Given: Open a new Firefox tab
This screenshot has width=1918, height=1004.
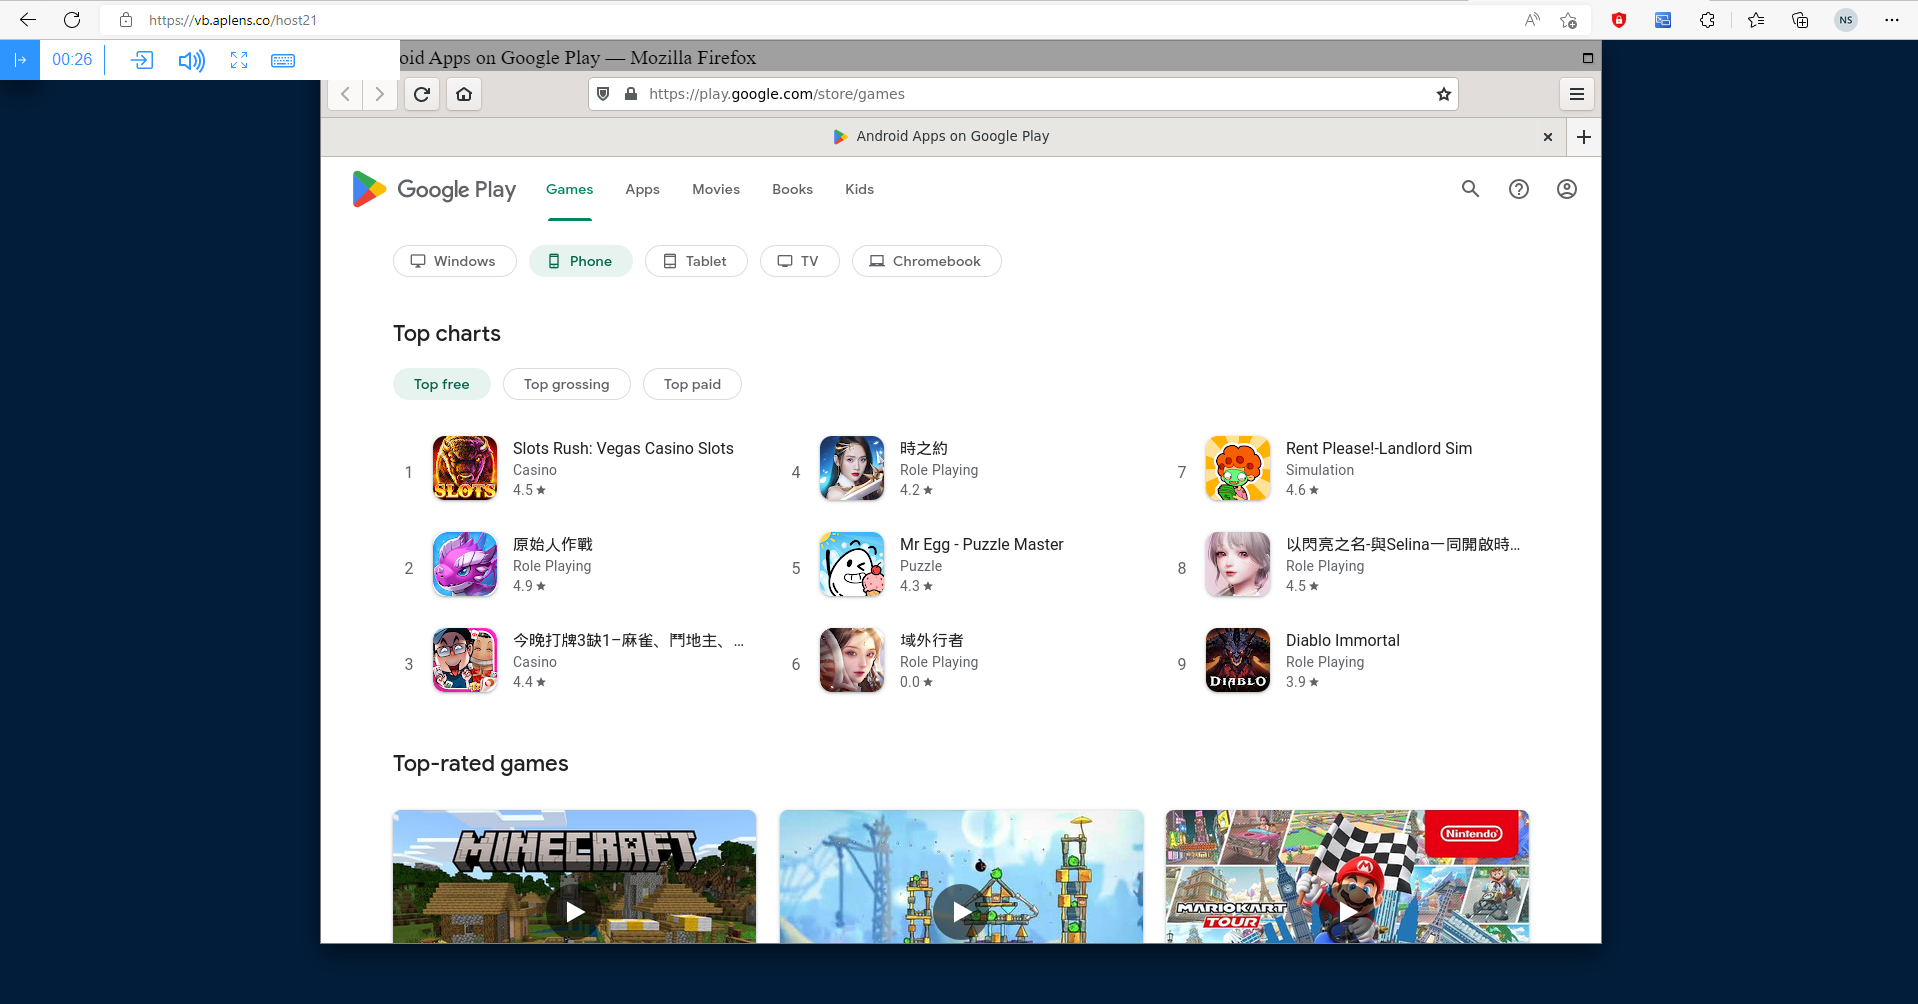Looking at the screenshot, I should point(1583,137).
